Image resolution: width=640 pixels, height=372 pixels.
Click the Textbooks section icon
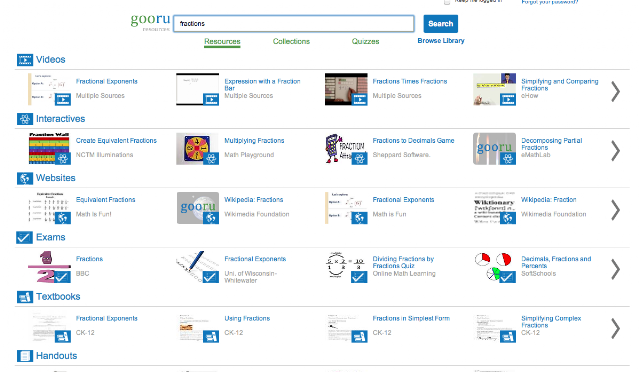(x=24, y=297)
